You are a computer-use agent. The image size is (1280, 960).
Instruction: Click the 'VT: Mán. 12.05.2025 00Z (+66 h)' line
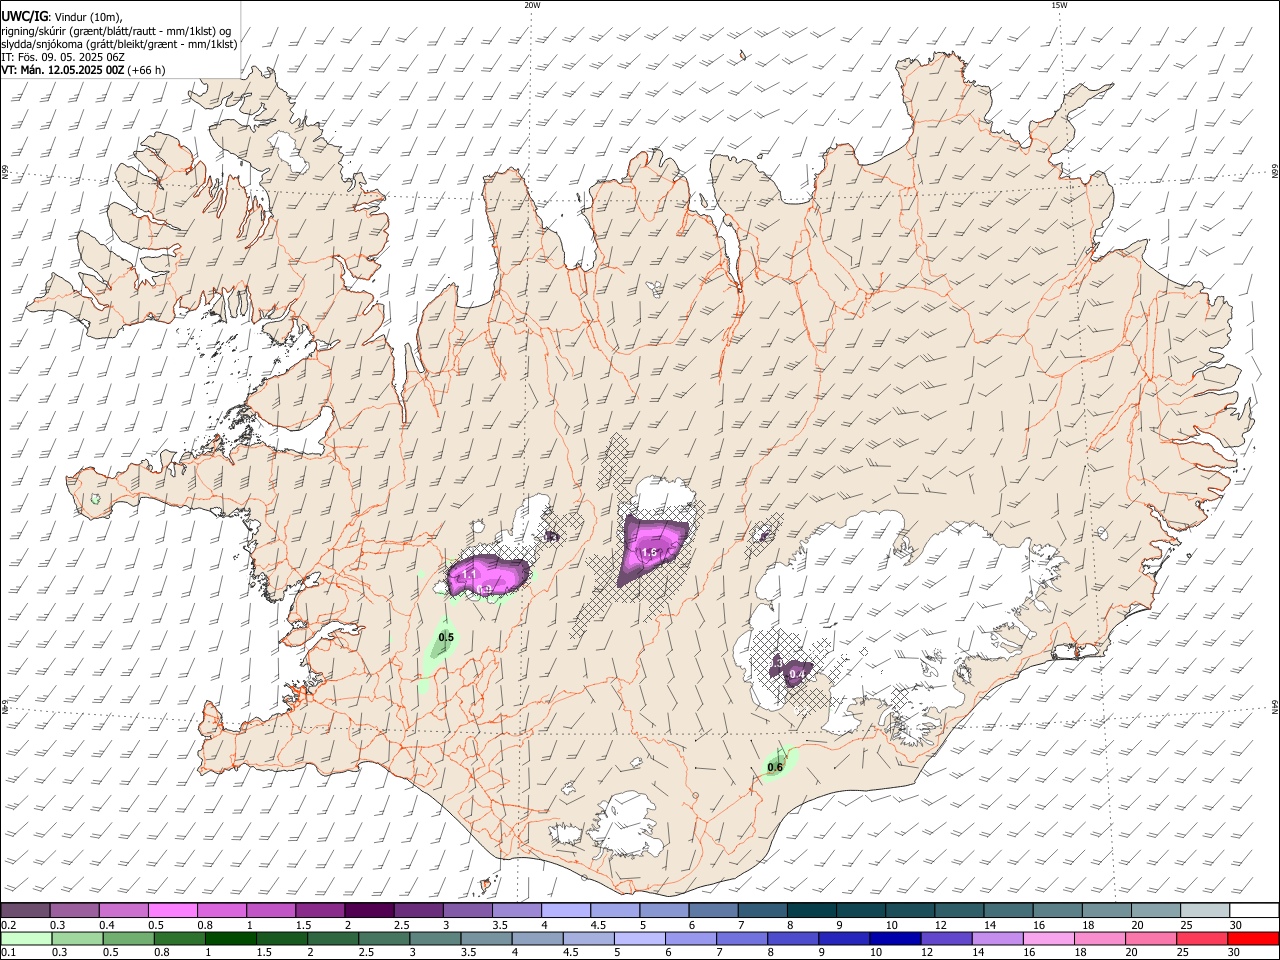coord(83,70)
